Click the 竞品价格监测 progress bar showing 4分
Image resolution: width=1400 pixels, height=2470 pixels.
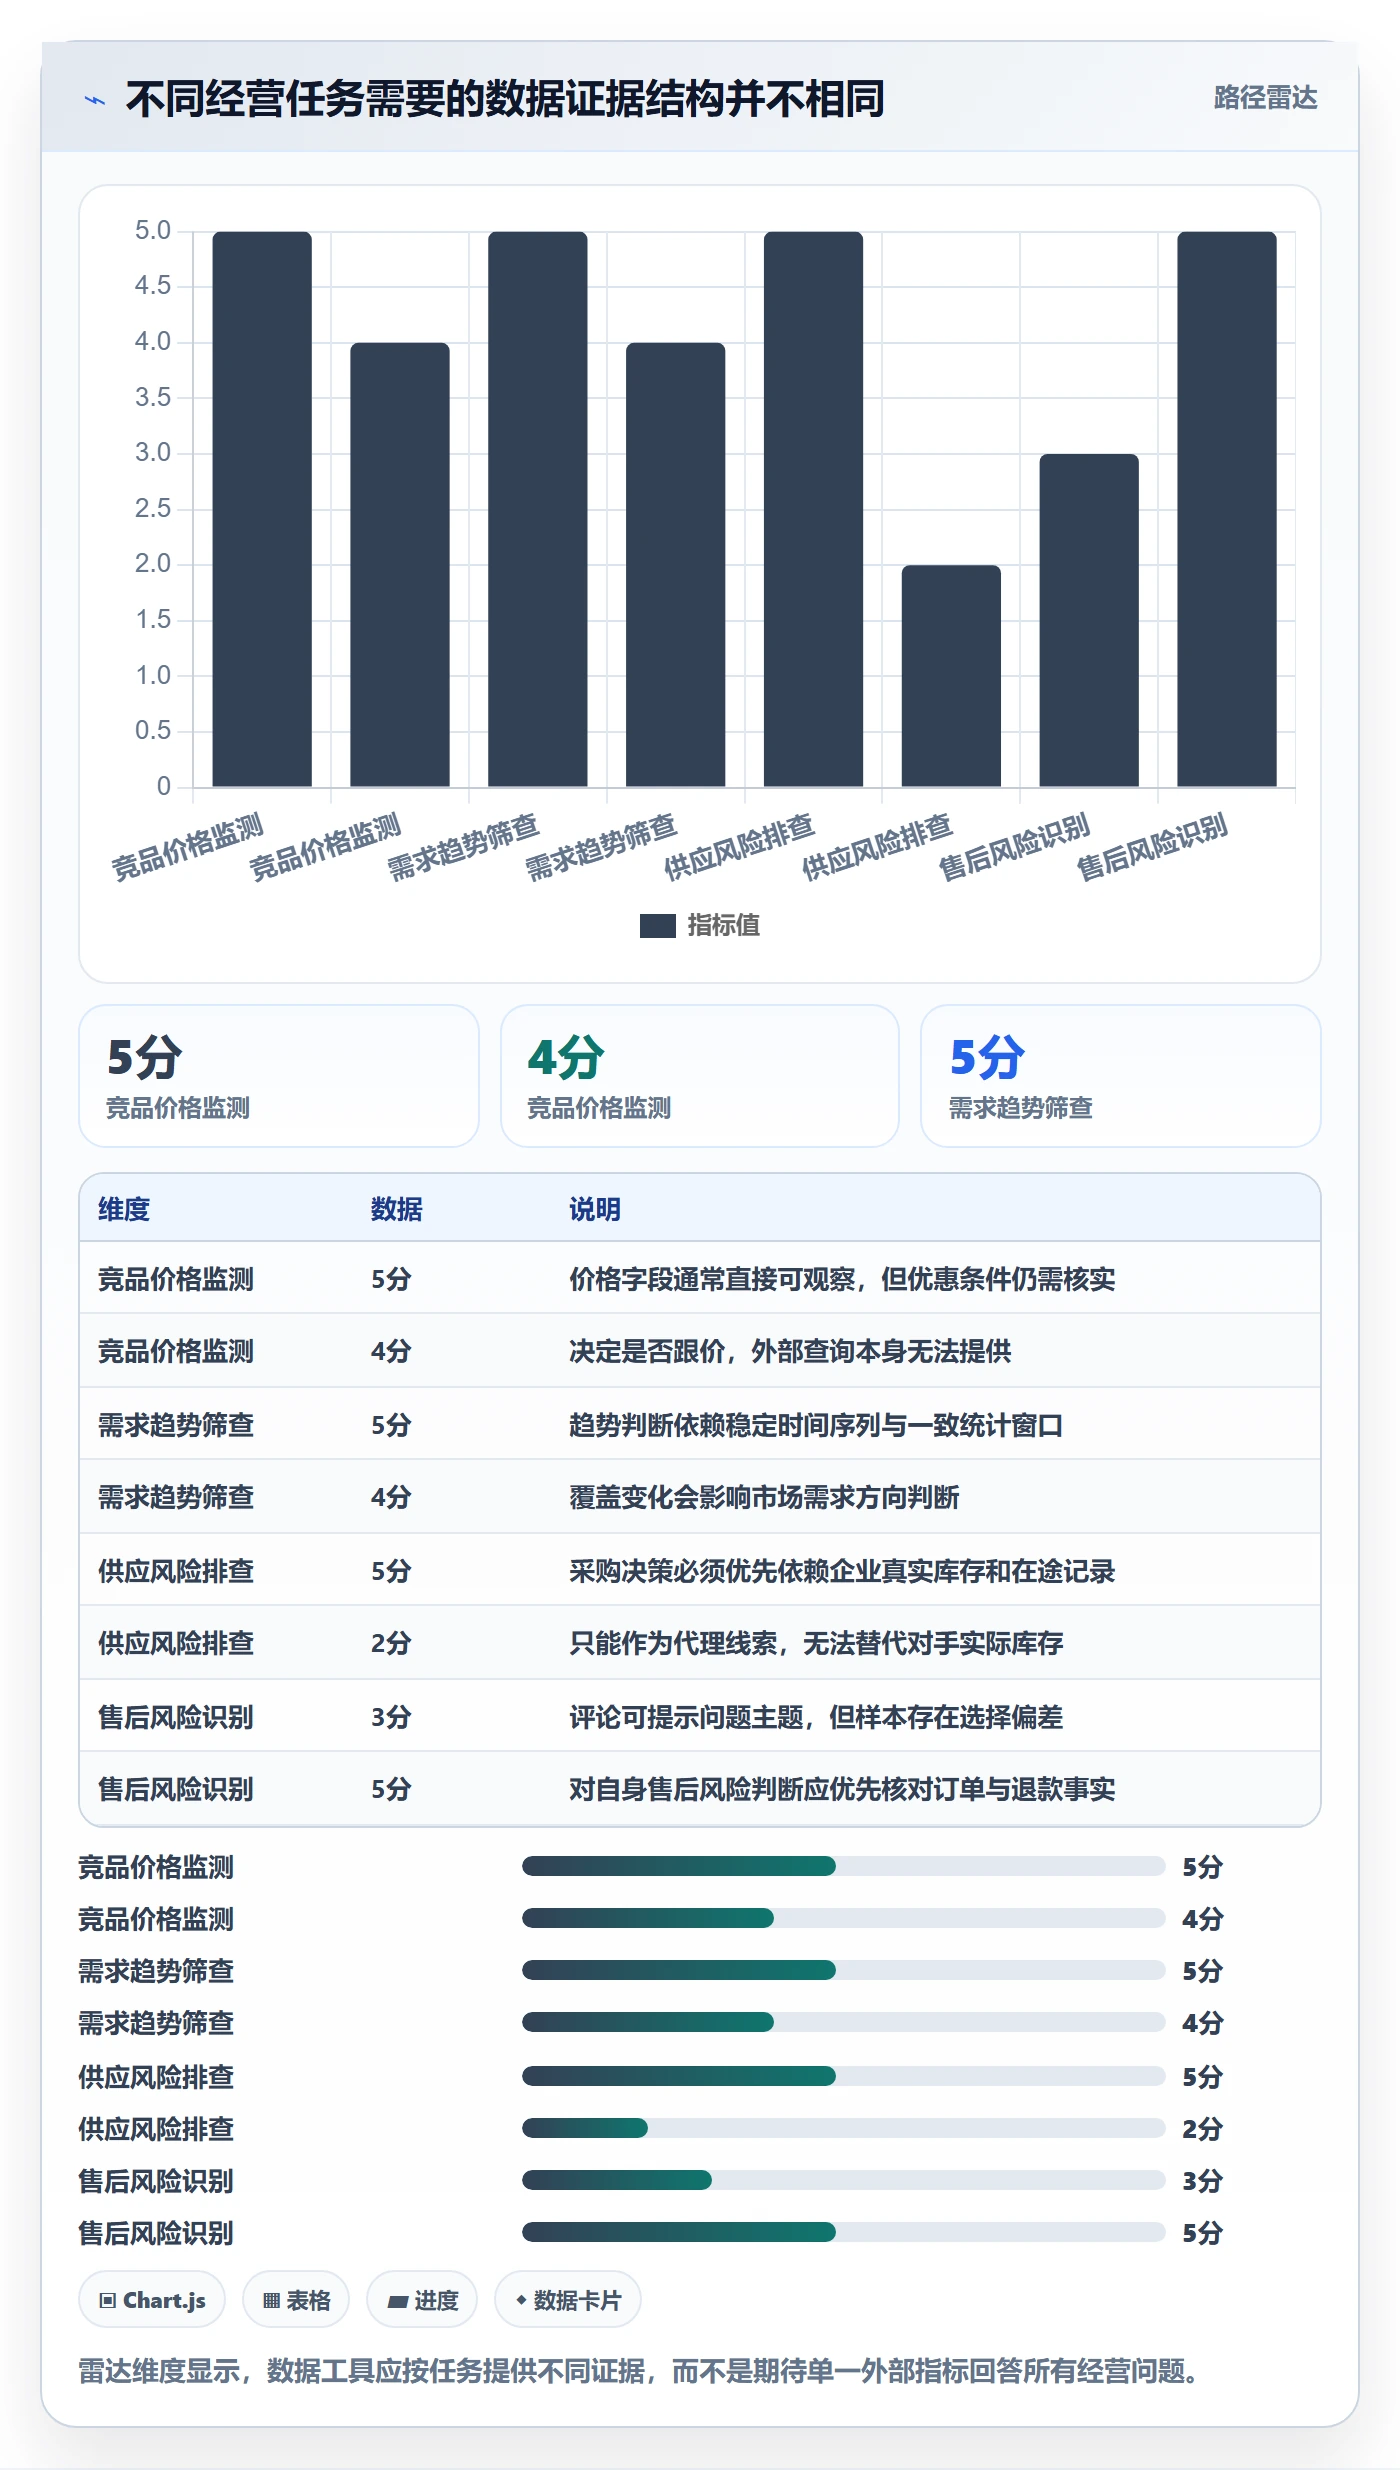coord(844,1918)
